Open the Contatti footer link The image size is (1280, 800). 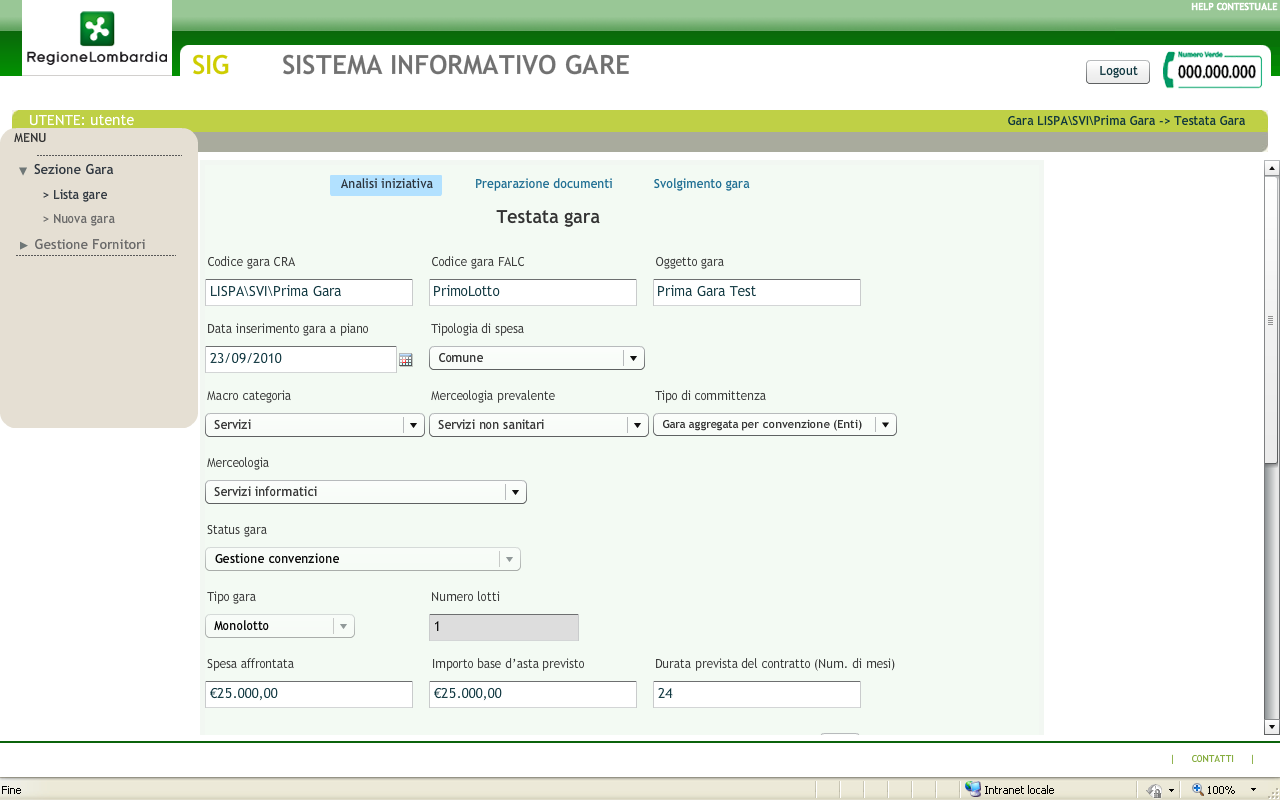1212,759
